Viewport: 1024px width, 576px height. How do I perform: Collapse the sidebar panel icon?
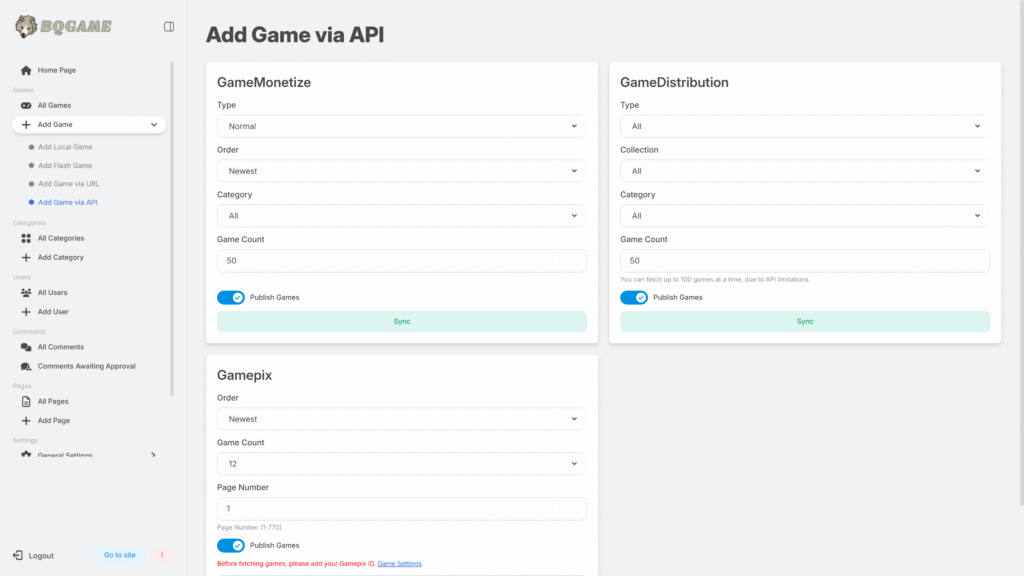(x=168, y=27)
